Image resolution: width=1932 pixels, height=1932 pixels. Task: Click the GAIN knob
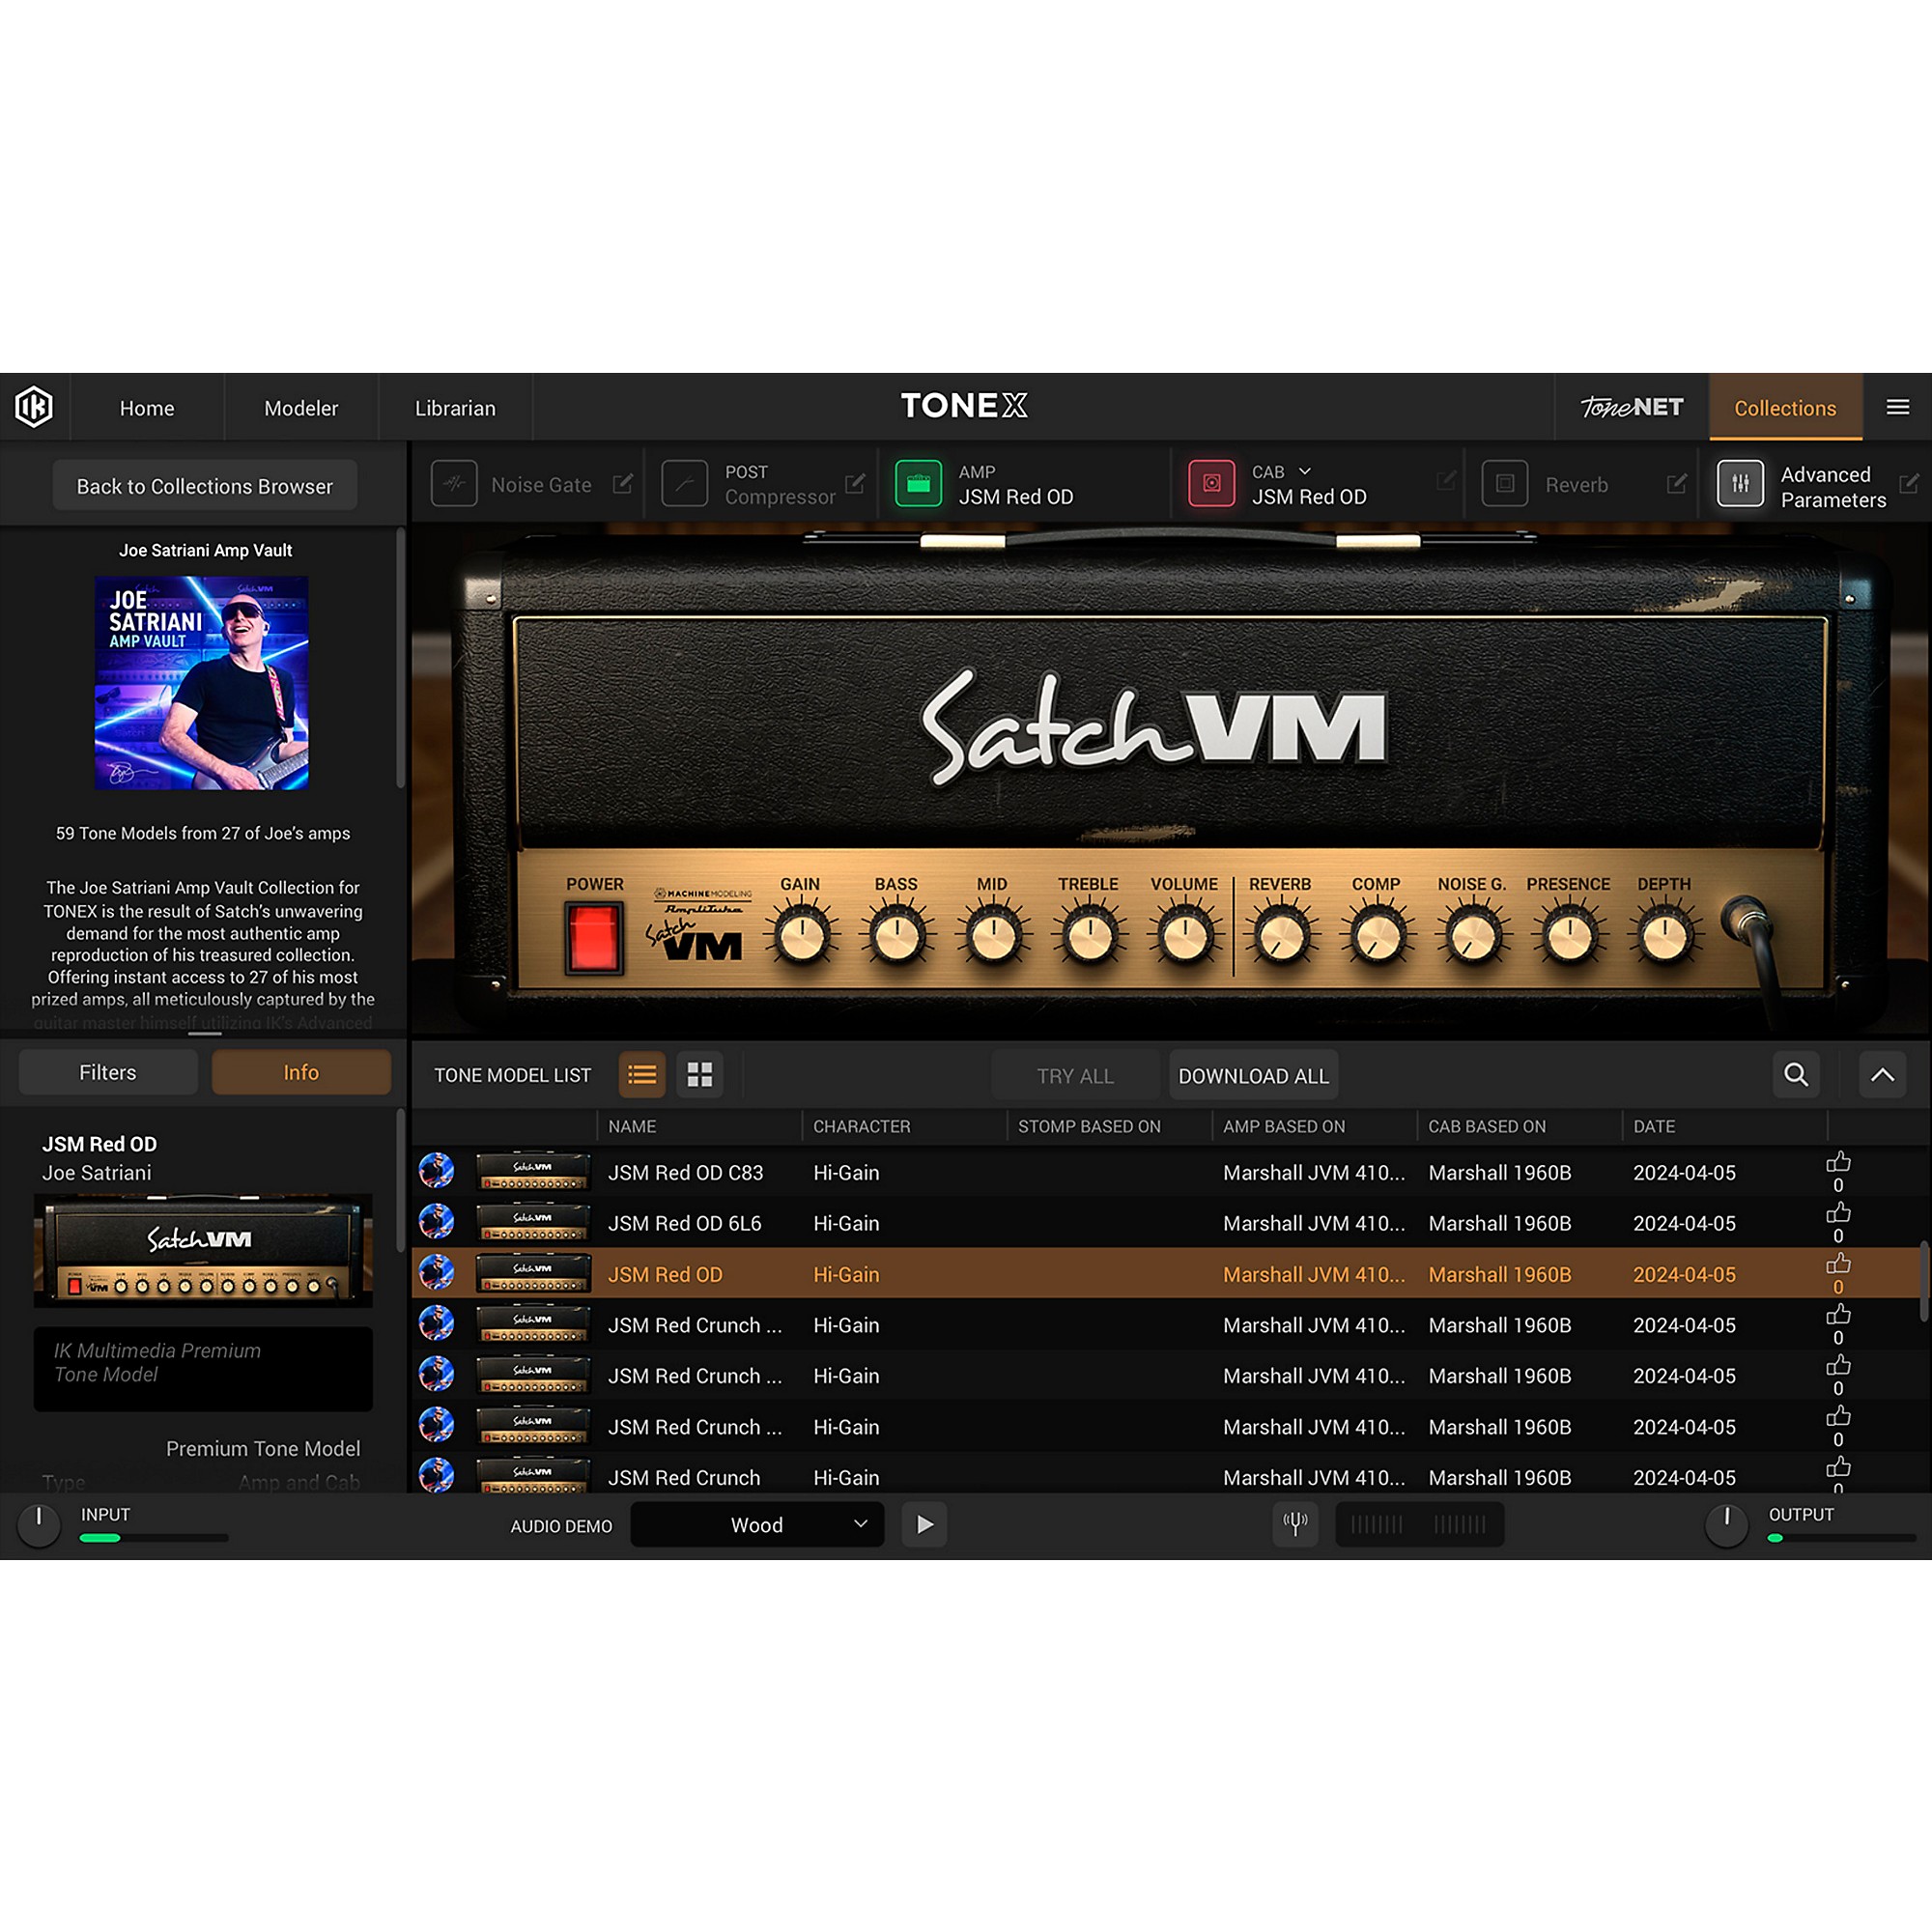(801, 937)
